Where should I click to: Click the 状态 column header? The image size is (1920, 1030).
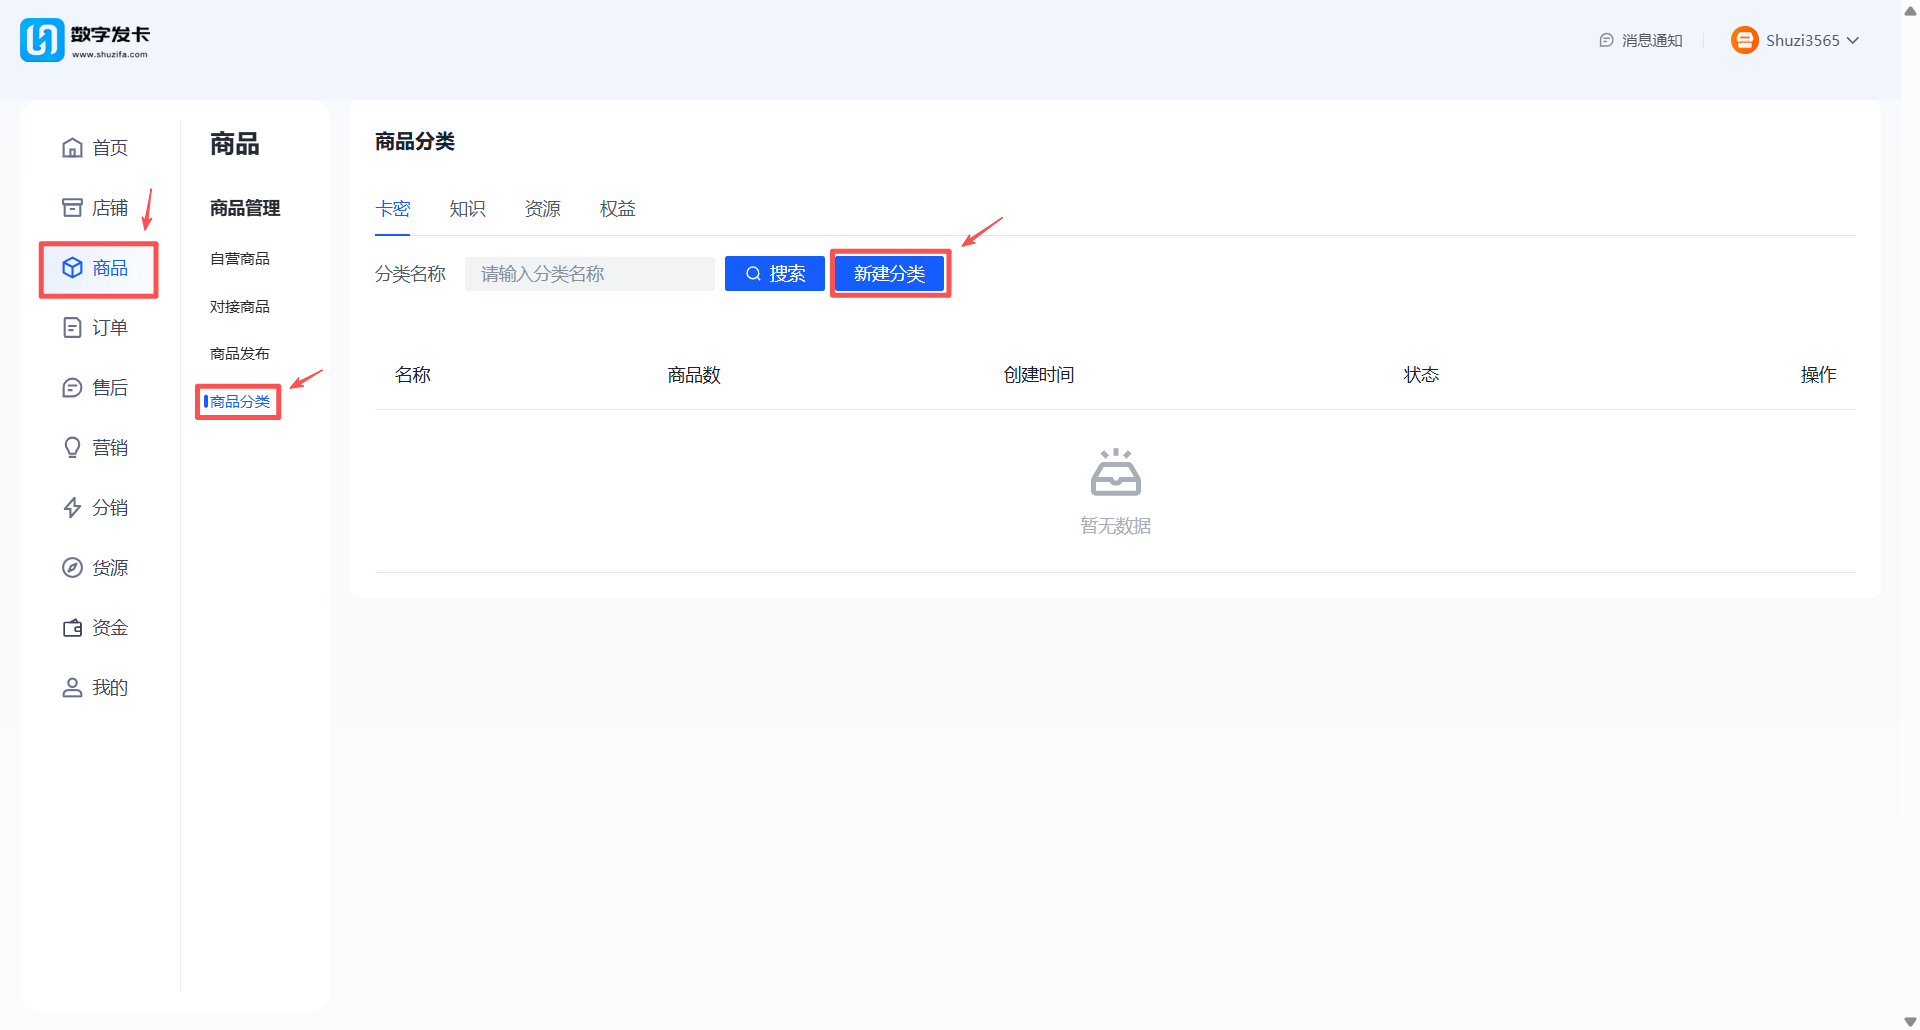1421,375
